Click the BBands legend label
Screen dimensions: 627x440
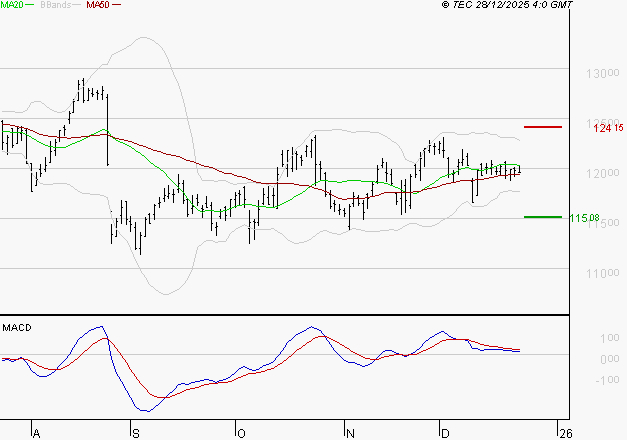pyautogui.click(x=56, y=5)
